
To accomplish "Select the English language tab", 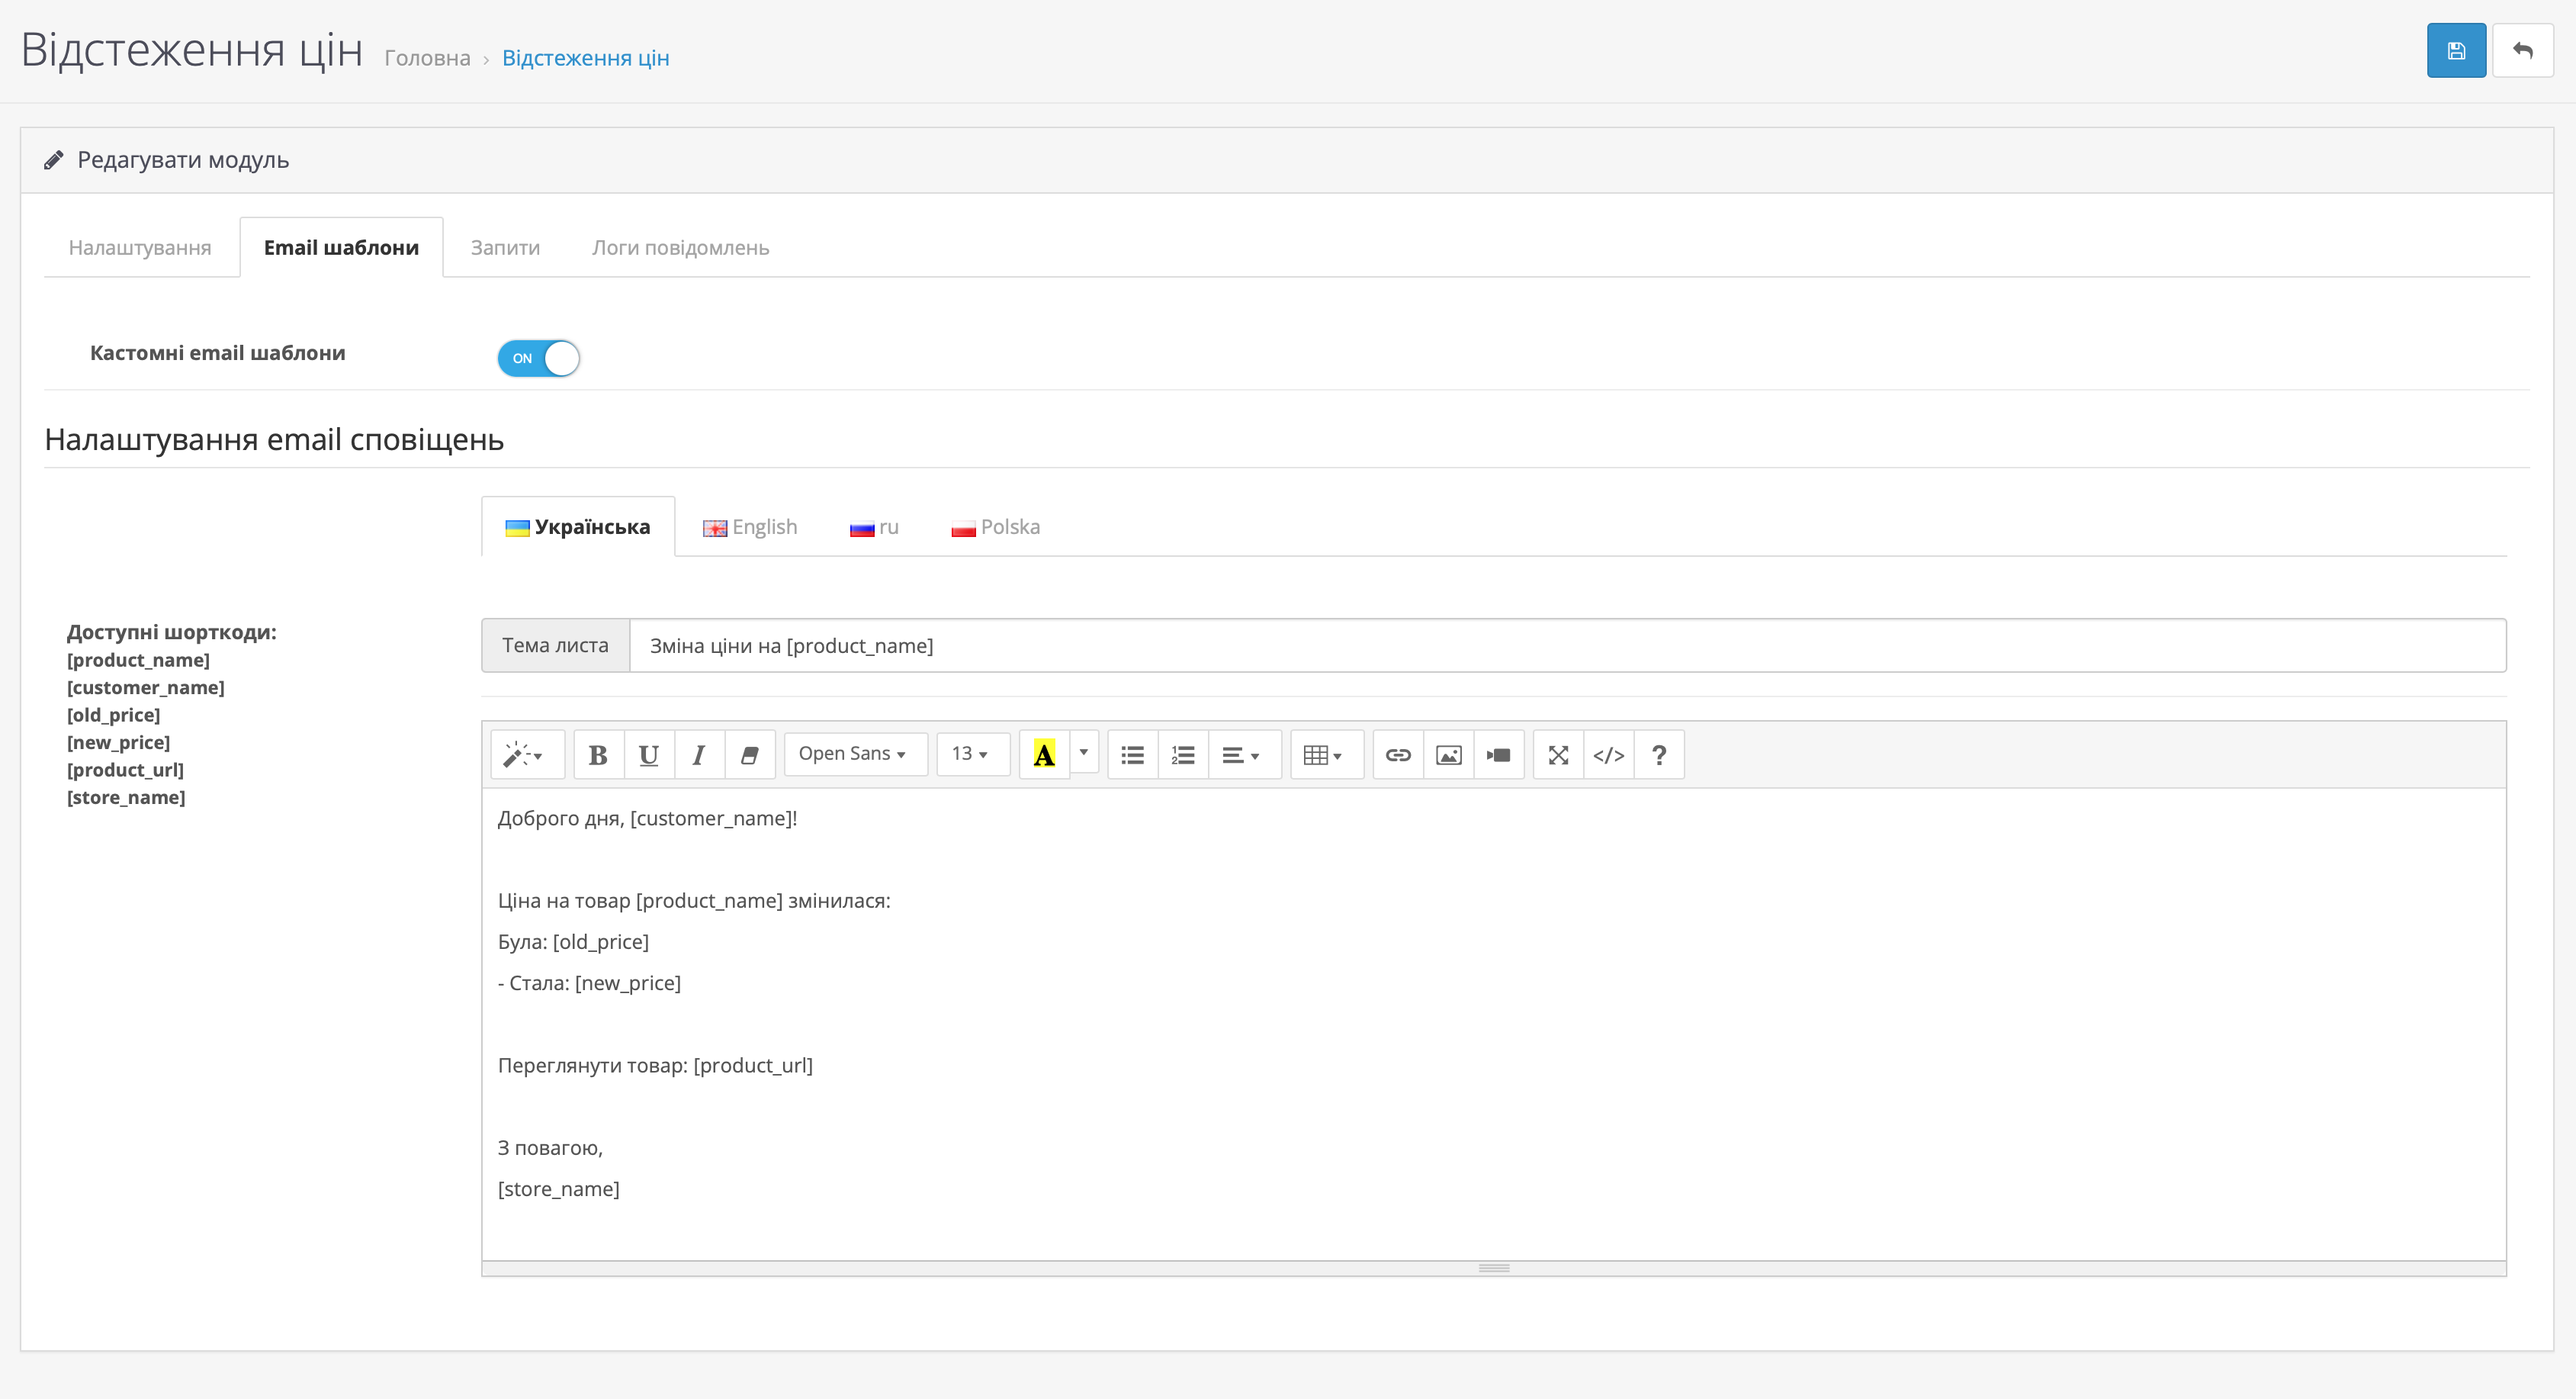I will click(750, 527).
